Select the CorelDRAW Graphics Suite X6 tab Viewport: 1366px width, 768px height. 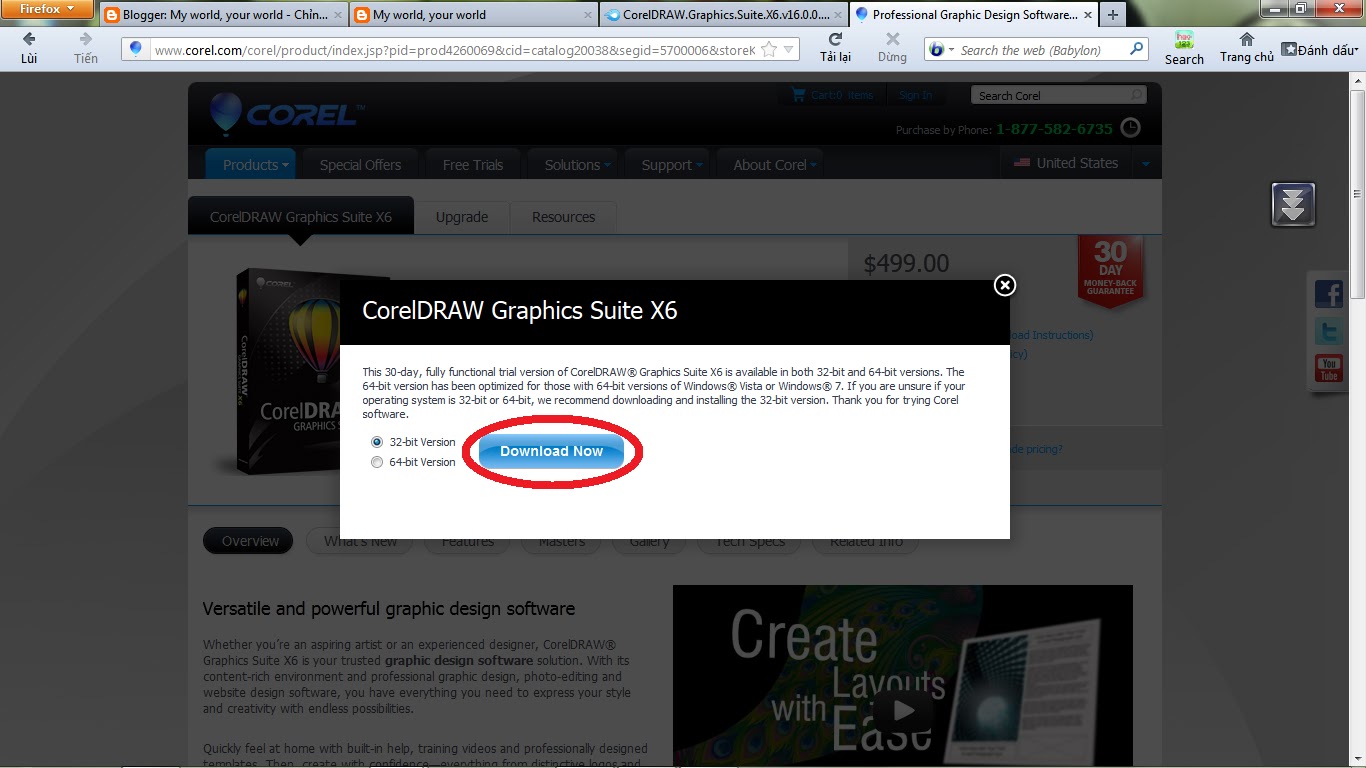click(301, 216)
